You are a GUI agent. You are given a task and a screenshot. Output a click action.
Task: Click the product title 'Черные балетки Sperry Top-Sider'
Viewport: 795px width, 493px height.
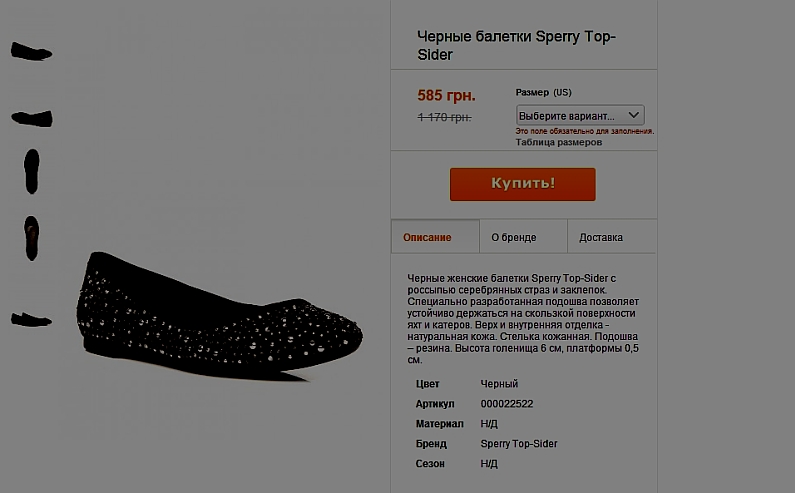click(x=516, y=46)
